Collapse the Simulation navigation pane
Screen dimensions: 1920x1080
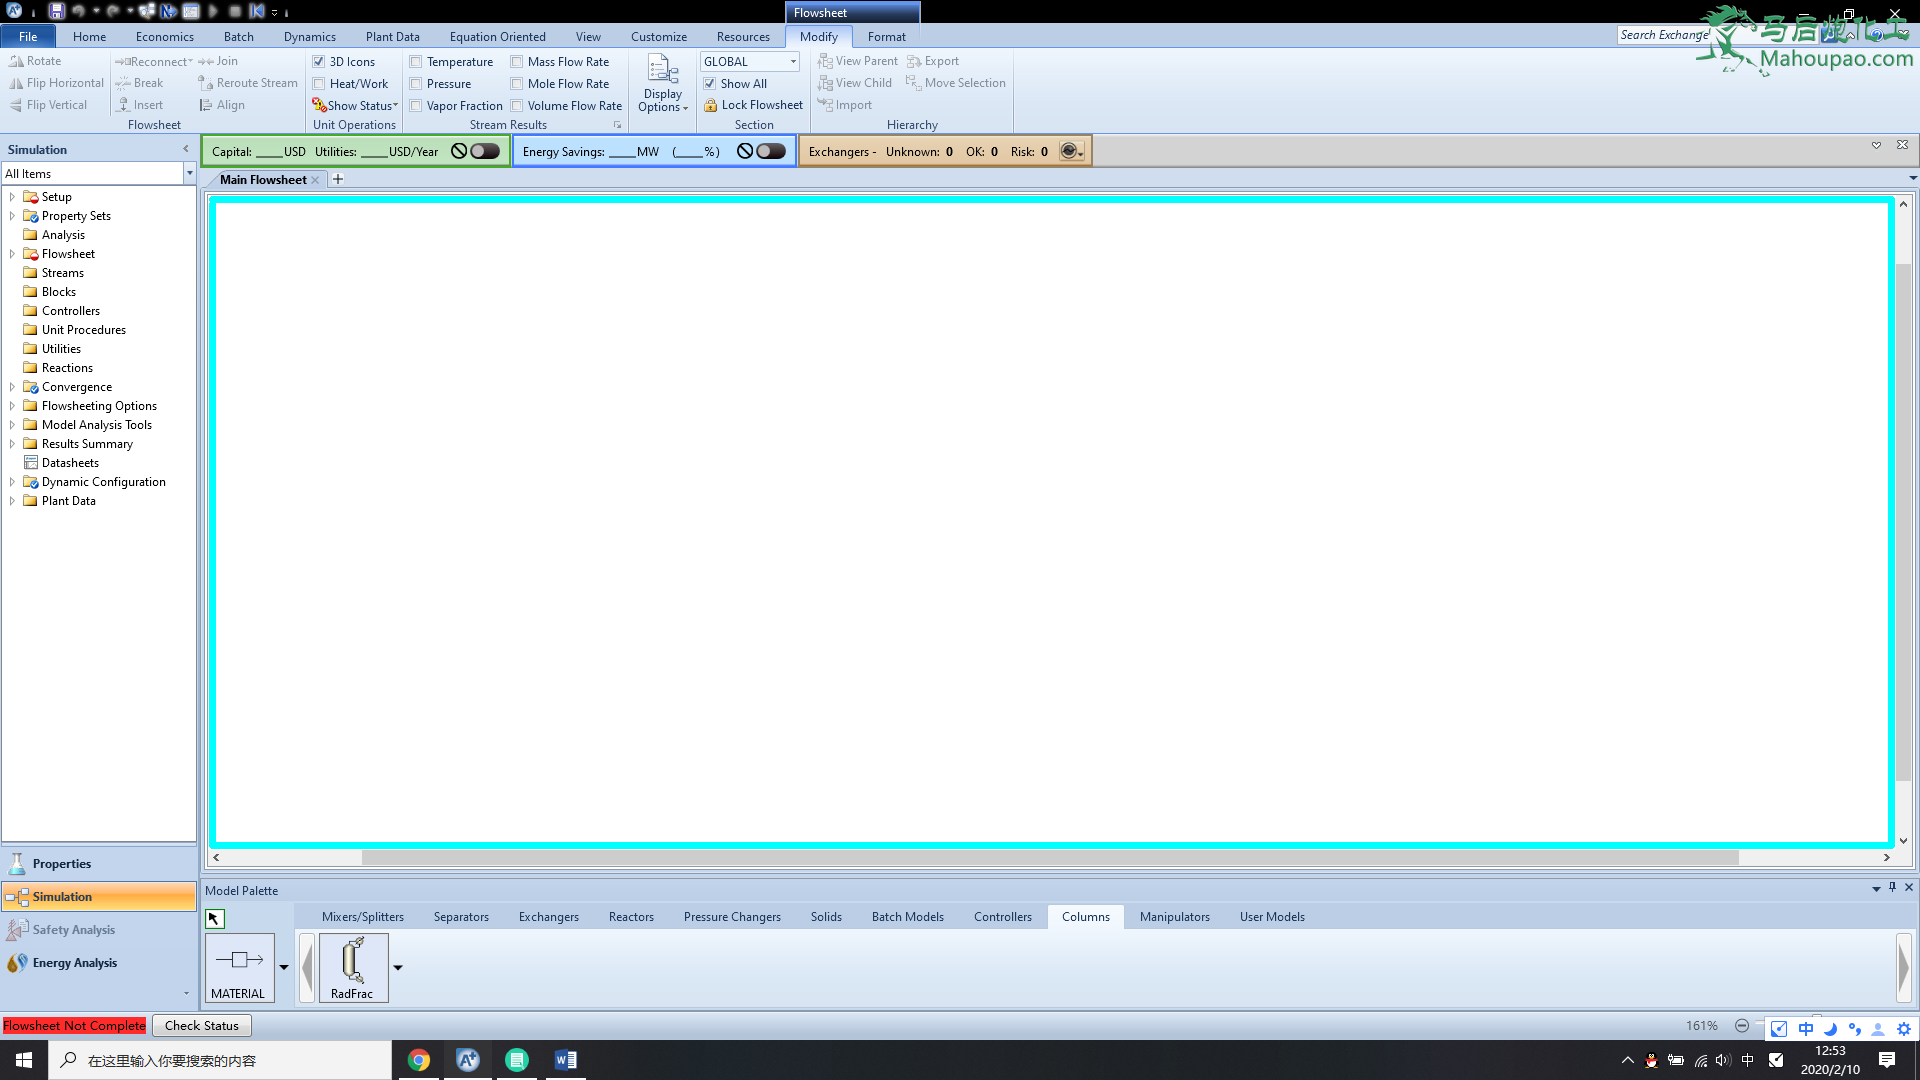click(x=186, y=149)
